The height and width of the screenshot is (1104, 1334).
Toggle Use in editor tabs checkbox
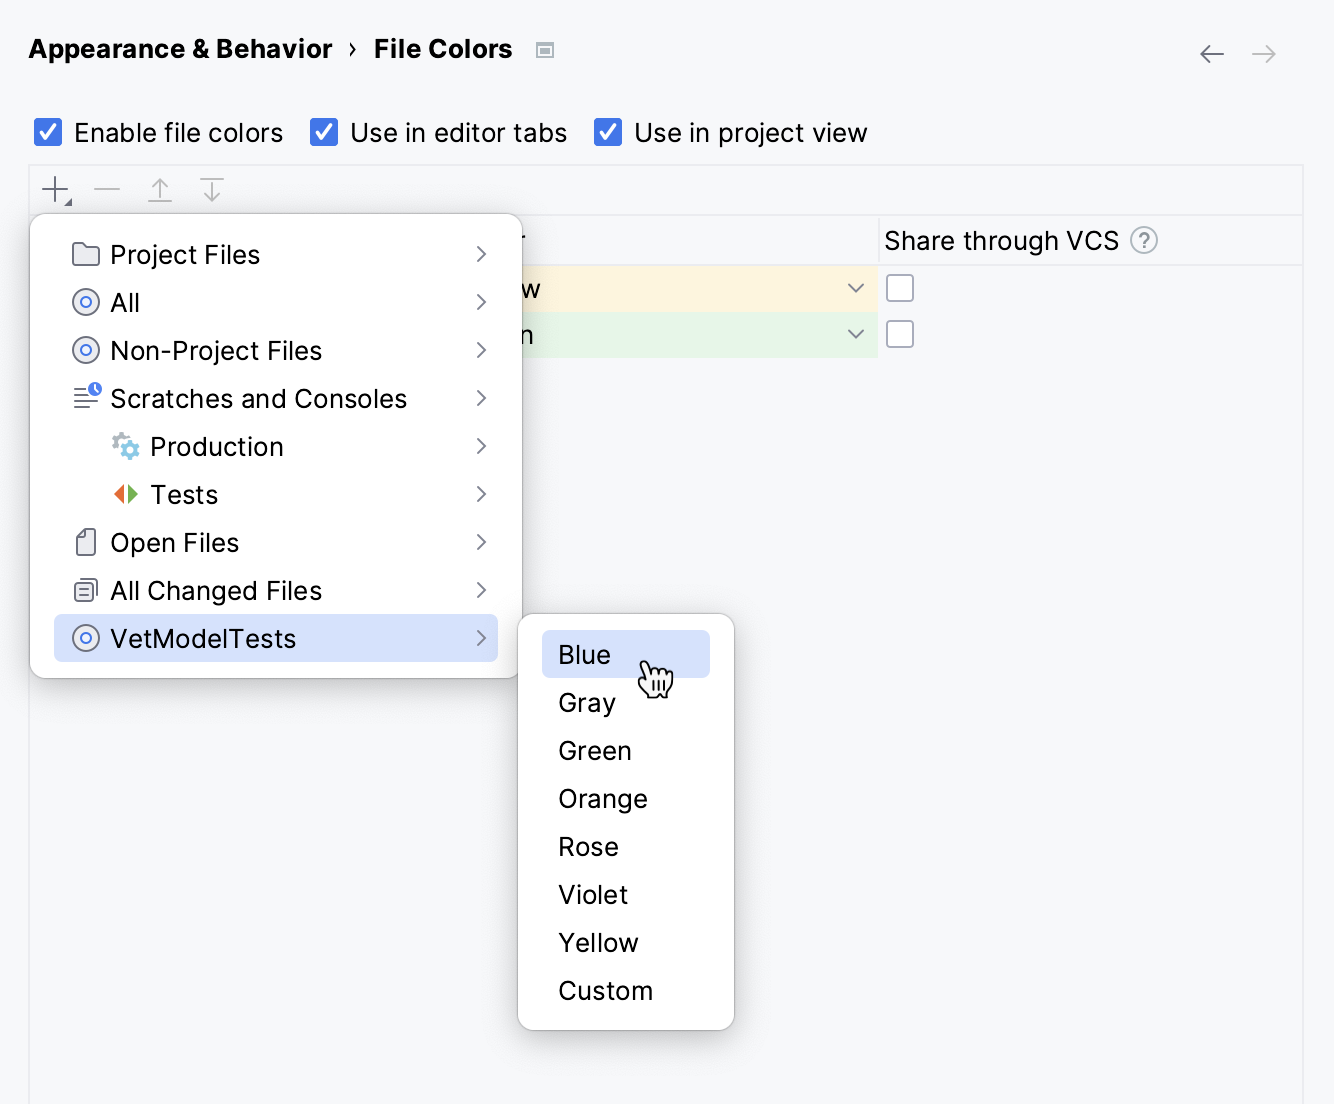(x=324, y=132)
